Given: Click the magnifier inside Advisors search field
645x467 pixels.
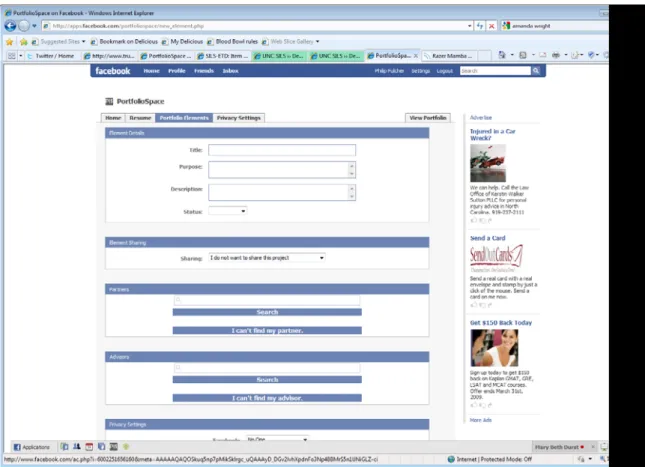Looking at the screenshot, I should [x=178, y=367].
